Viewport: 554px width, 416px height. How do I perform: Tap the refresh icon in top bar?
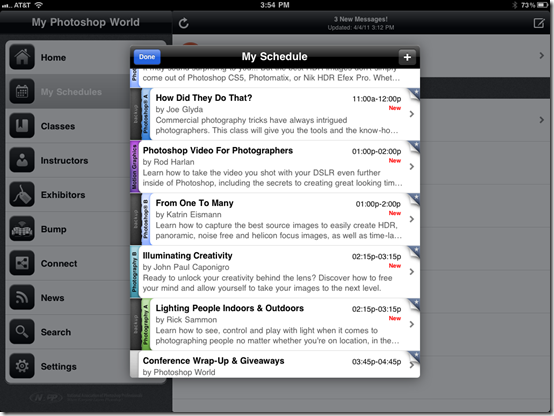click(183, 23)
